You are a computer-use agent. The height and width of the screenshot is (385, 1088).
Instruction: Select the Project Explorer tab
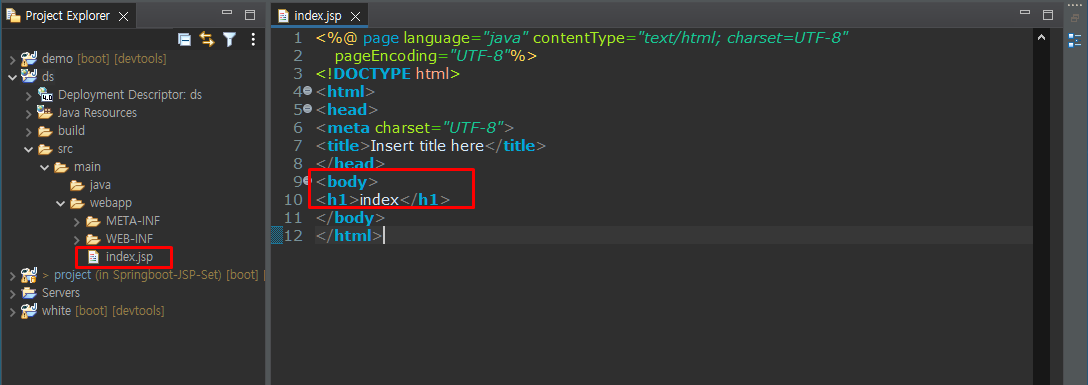point(68,16)
